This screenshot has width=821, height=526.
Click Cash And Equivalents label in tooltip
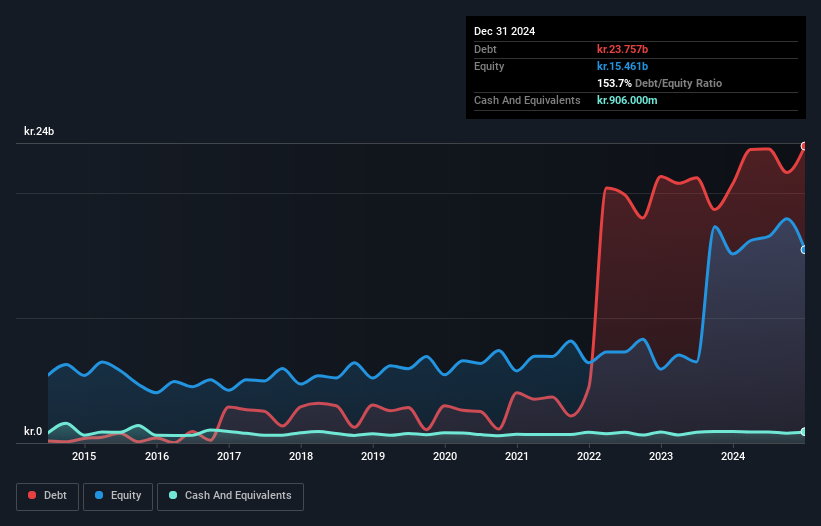[527, 100]
